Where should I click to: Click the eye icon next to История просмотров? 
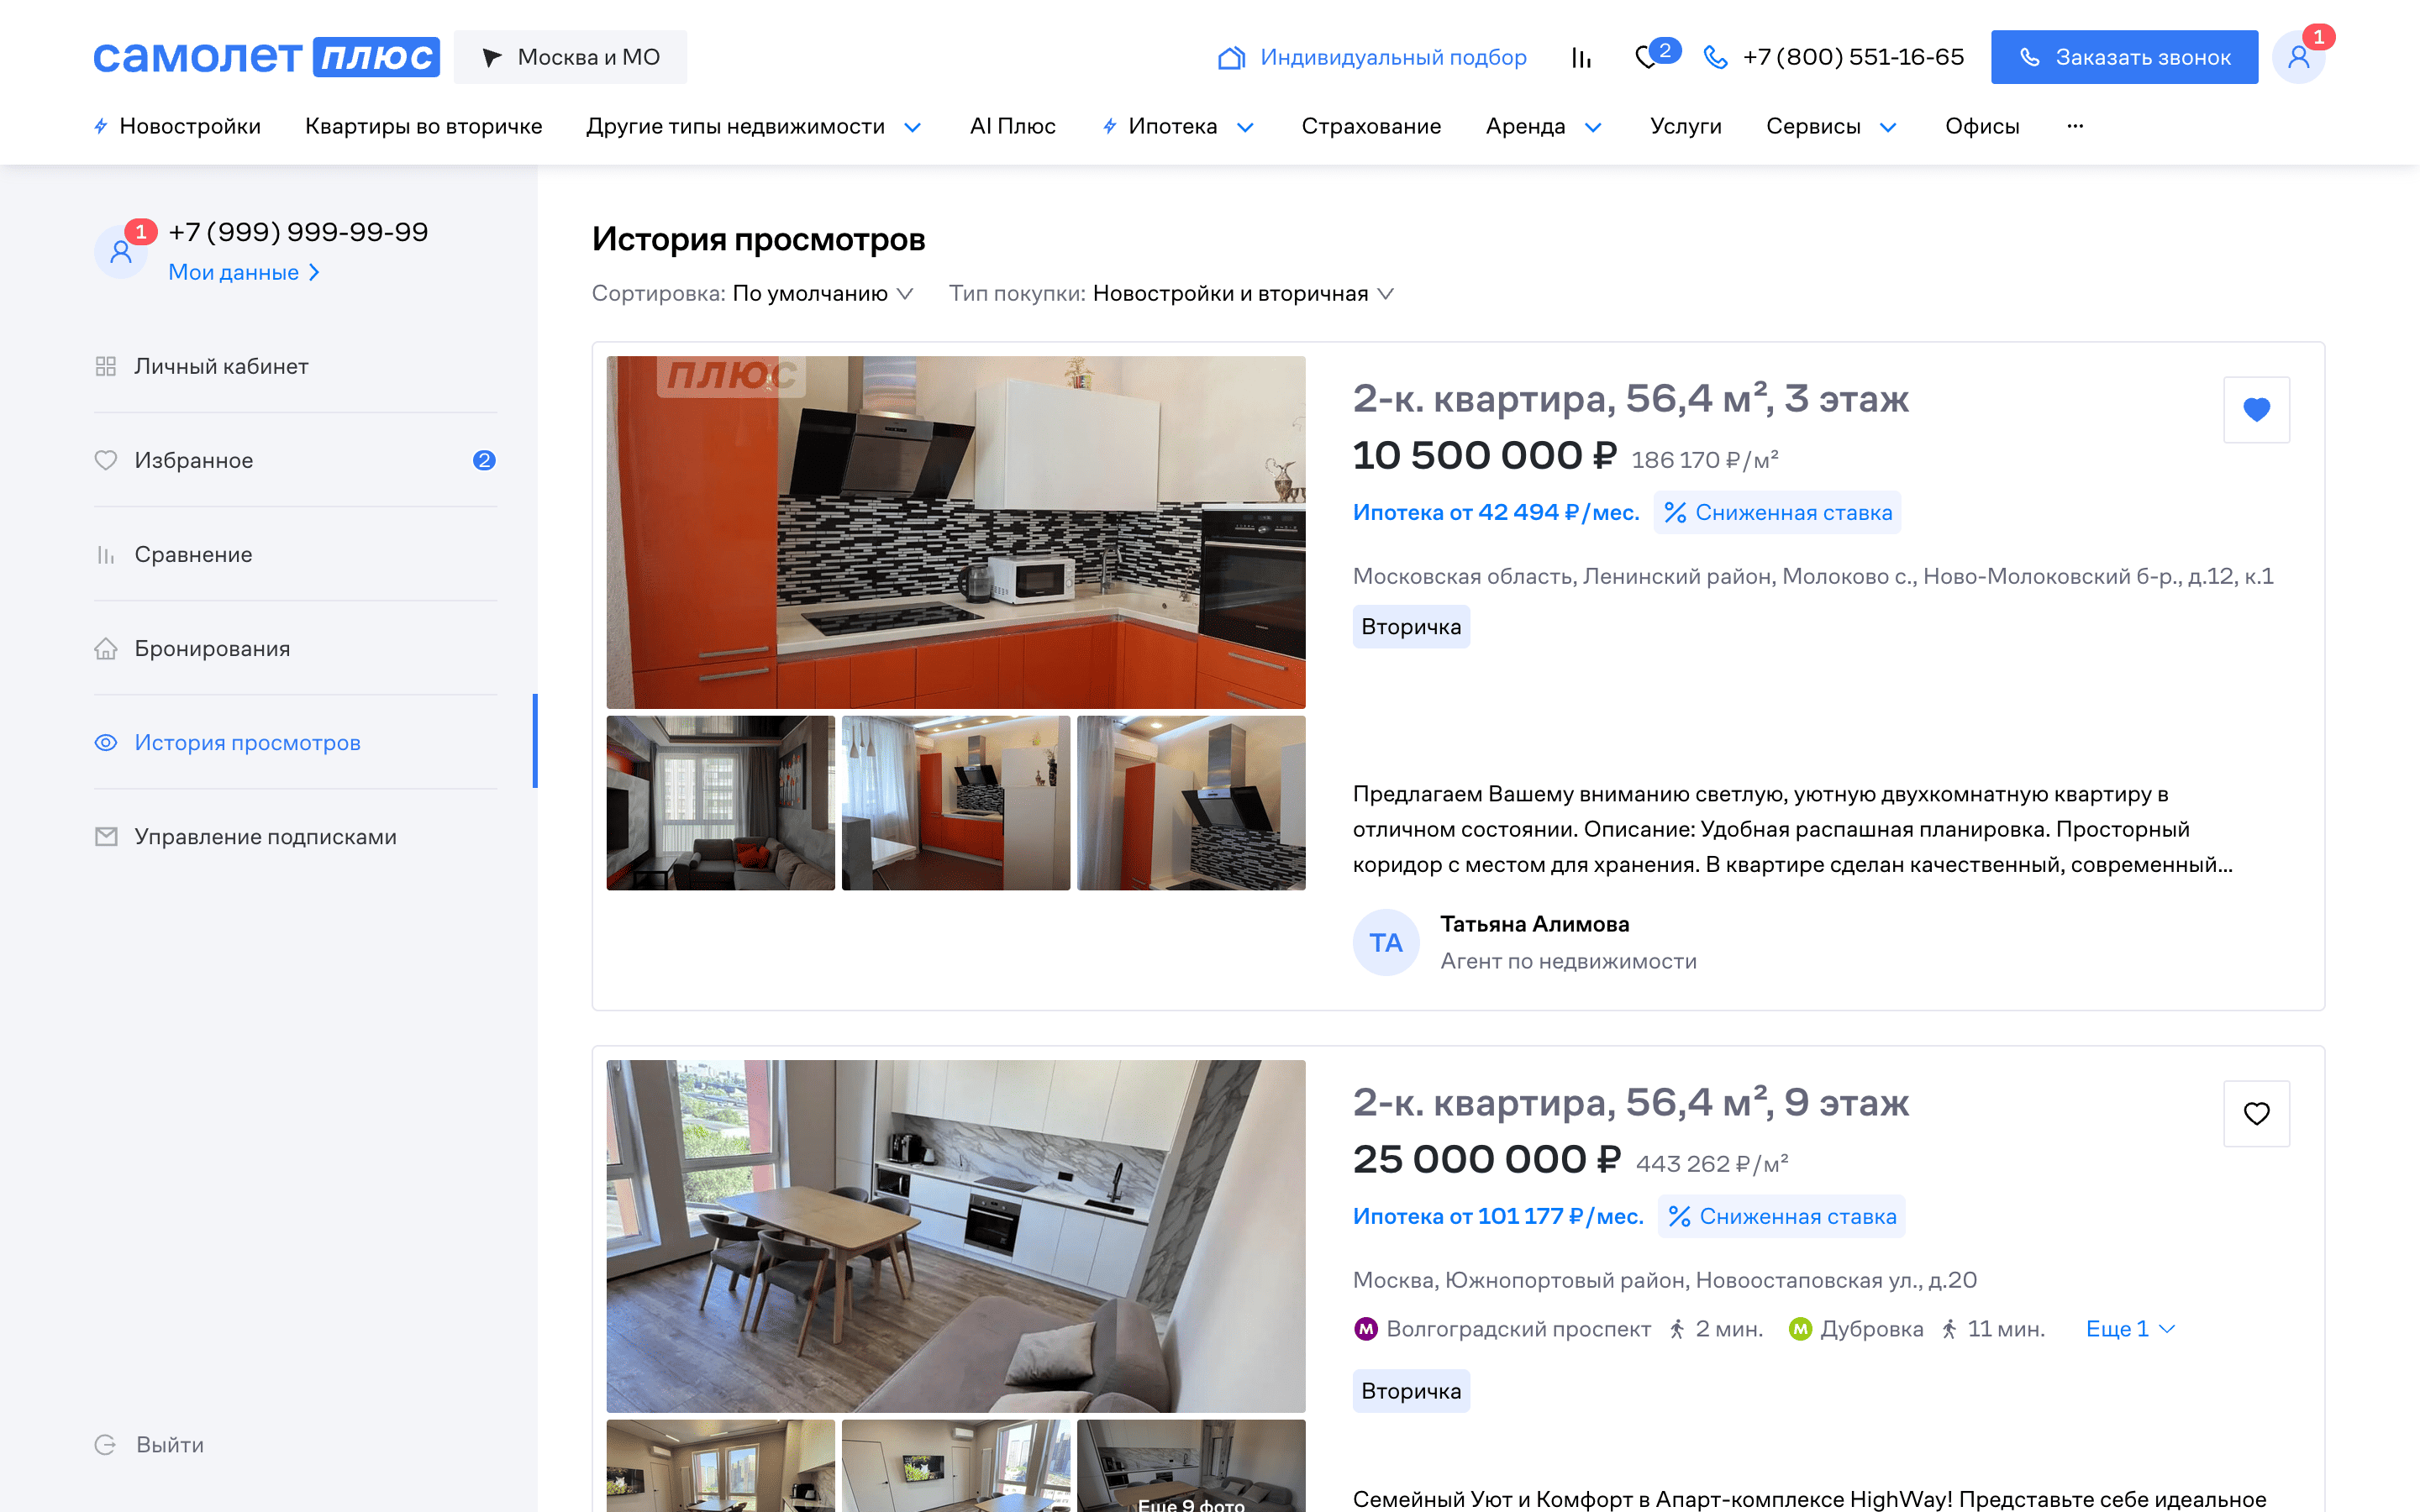[105, 742]
